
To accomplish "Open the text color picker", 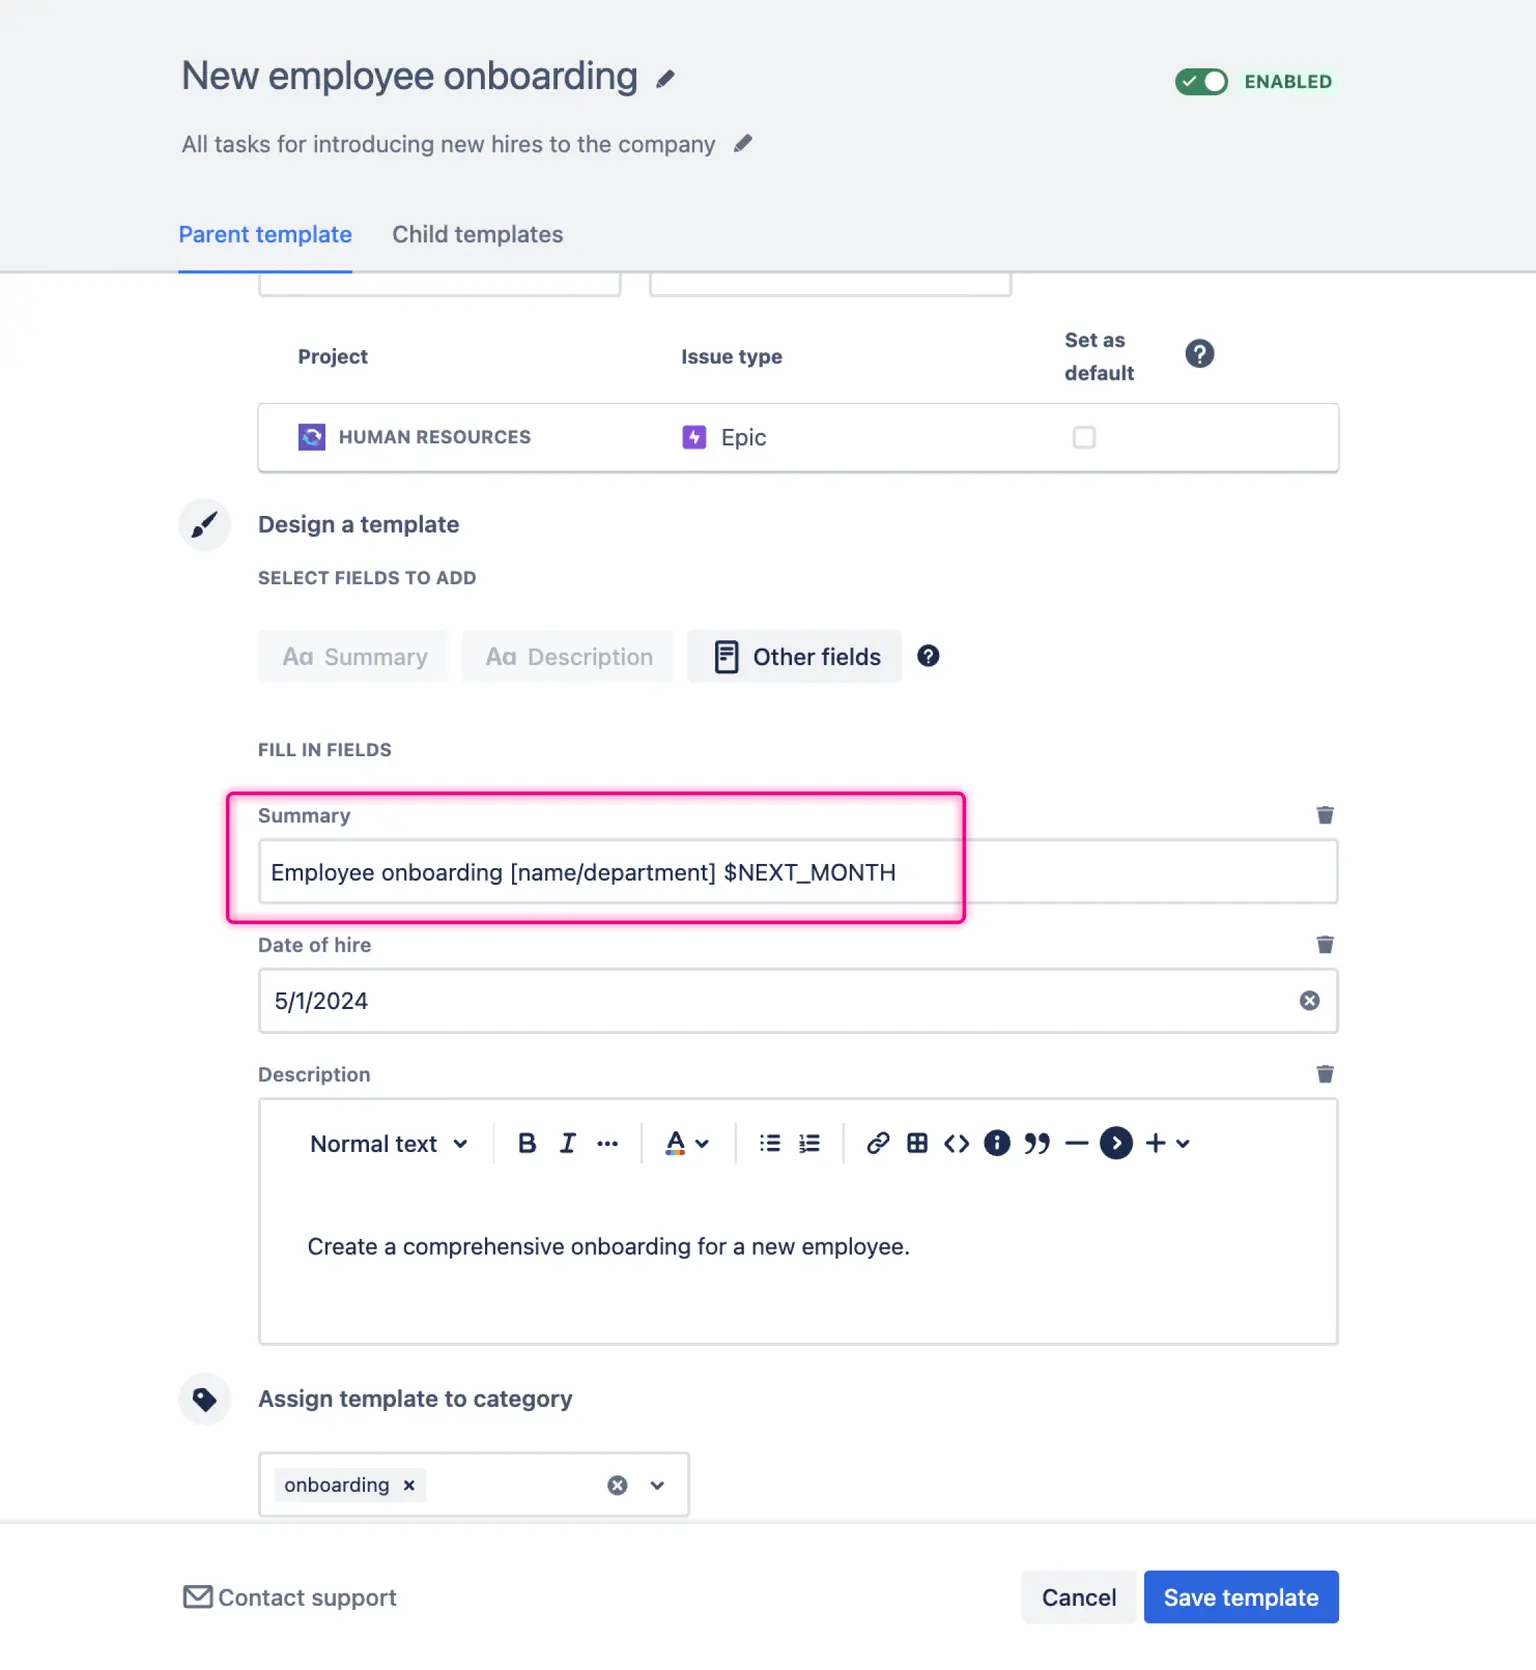I will coord(686,1143).
